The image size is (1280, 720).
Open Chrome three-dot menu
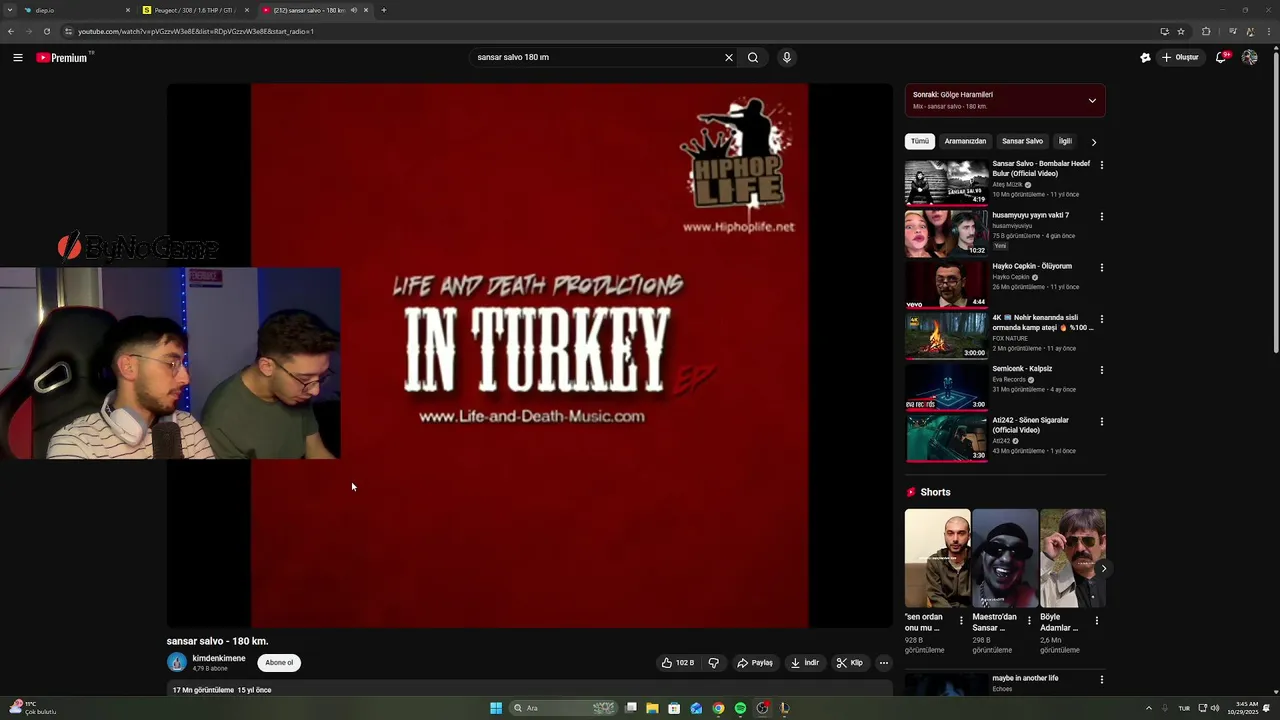pos(1267,31)
